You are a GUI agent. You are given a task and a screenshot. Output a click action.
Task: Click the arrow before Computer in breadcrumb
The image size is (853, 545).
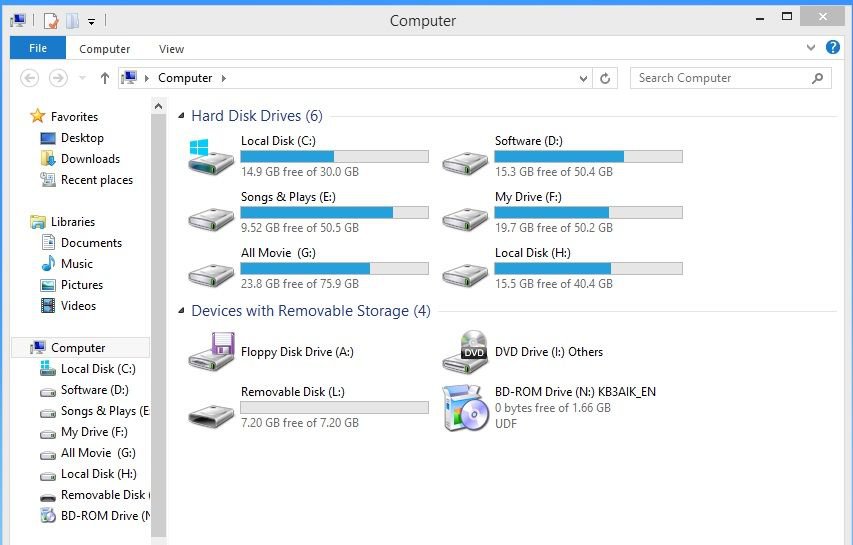tap(146, 78)
